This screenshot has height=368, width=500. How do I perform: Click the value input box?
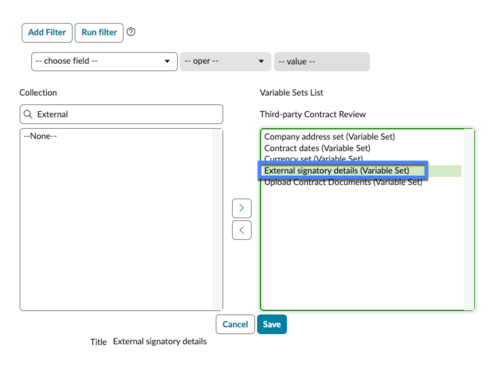(x=322, y=61)
